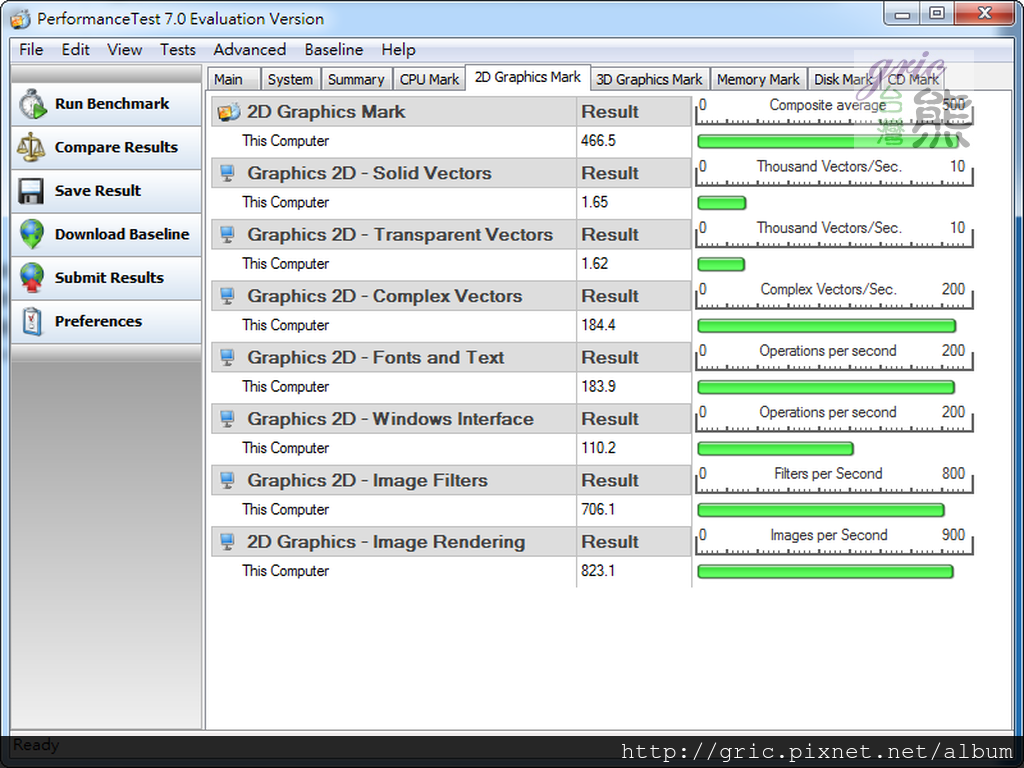
Task: Click the Images per Second scale ruler
Action: pos(834,541)
